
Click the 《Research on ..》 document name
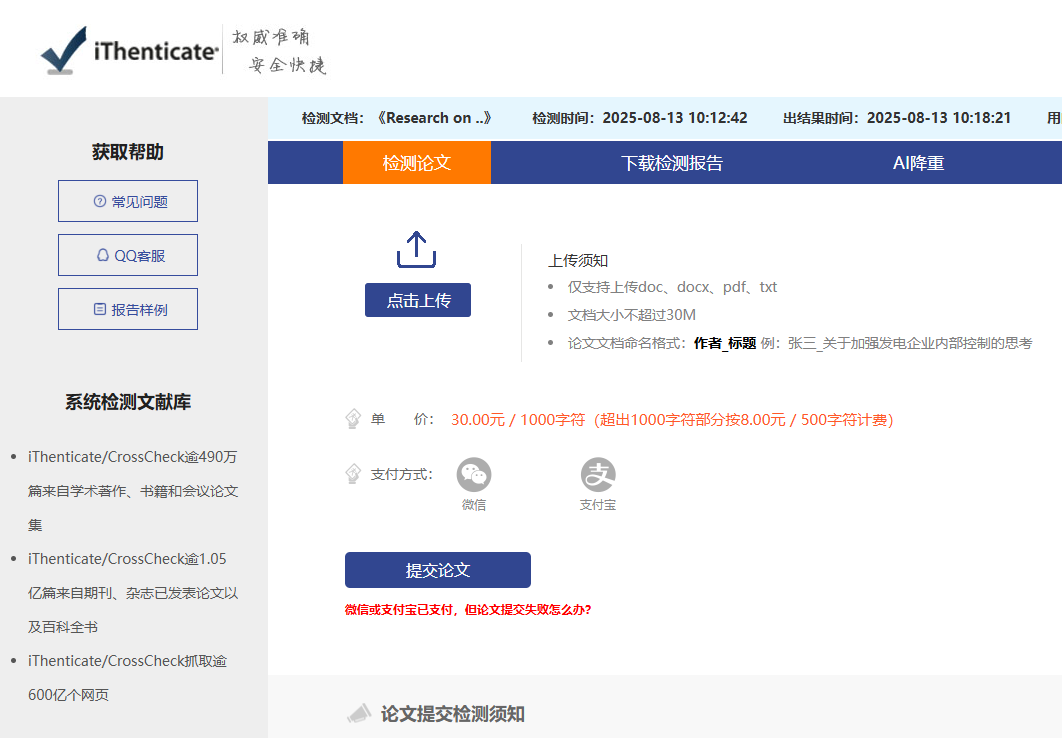433,118
